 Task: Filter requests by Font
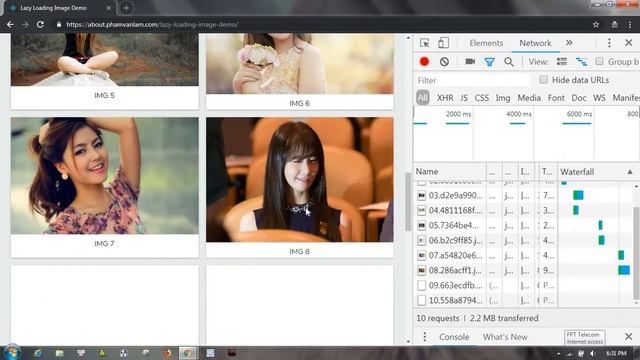click(x=556, y=98)
